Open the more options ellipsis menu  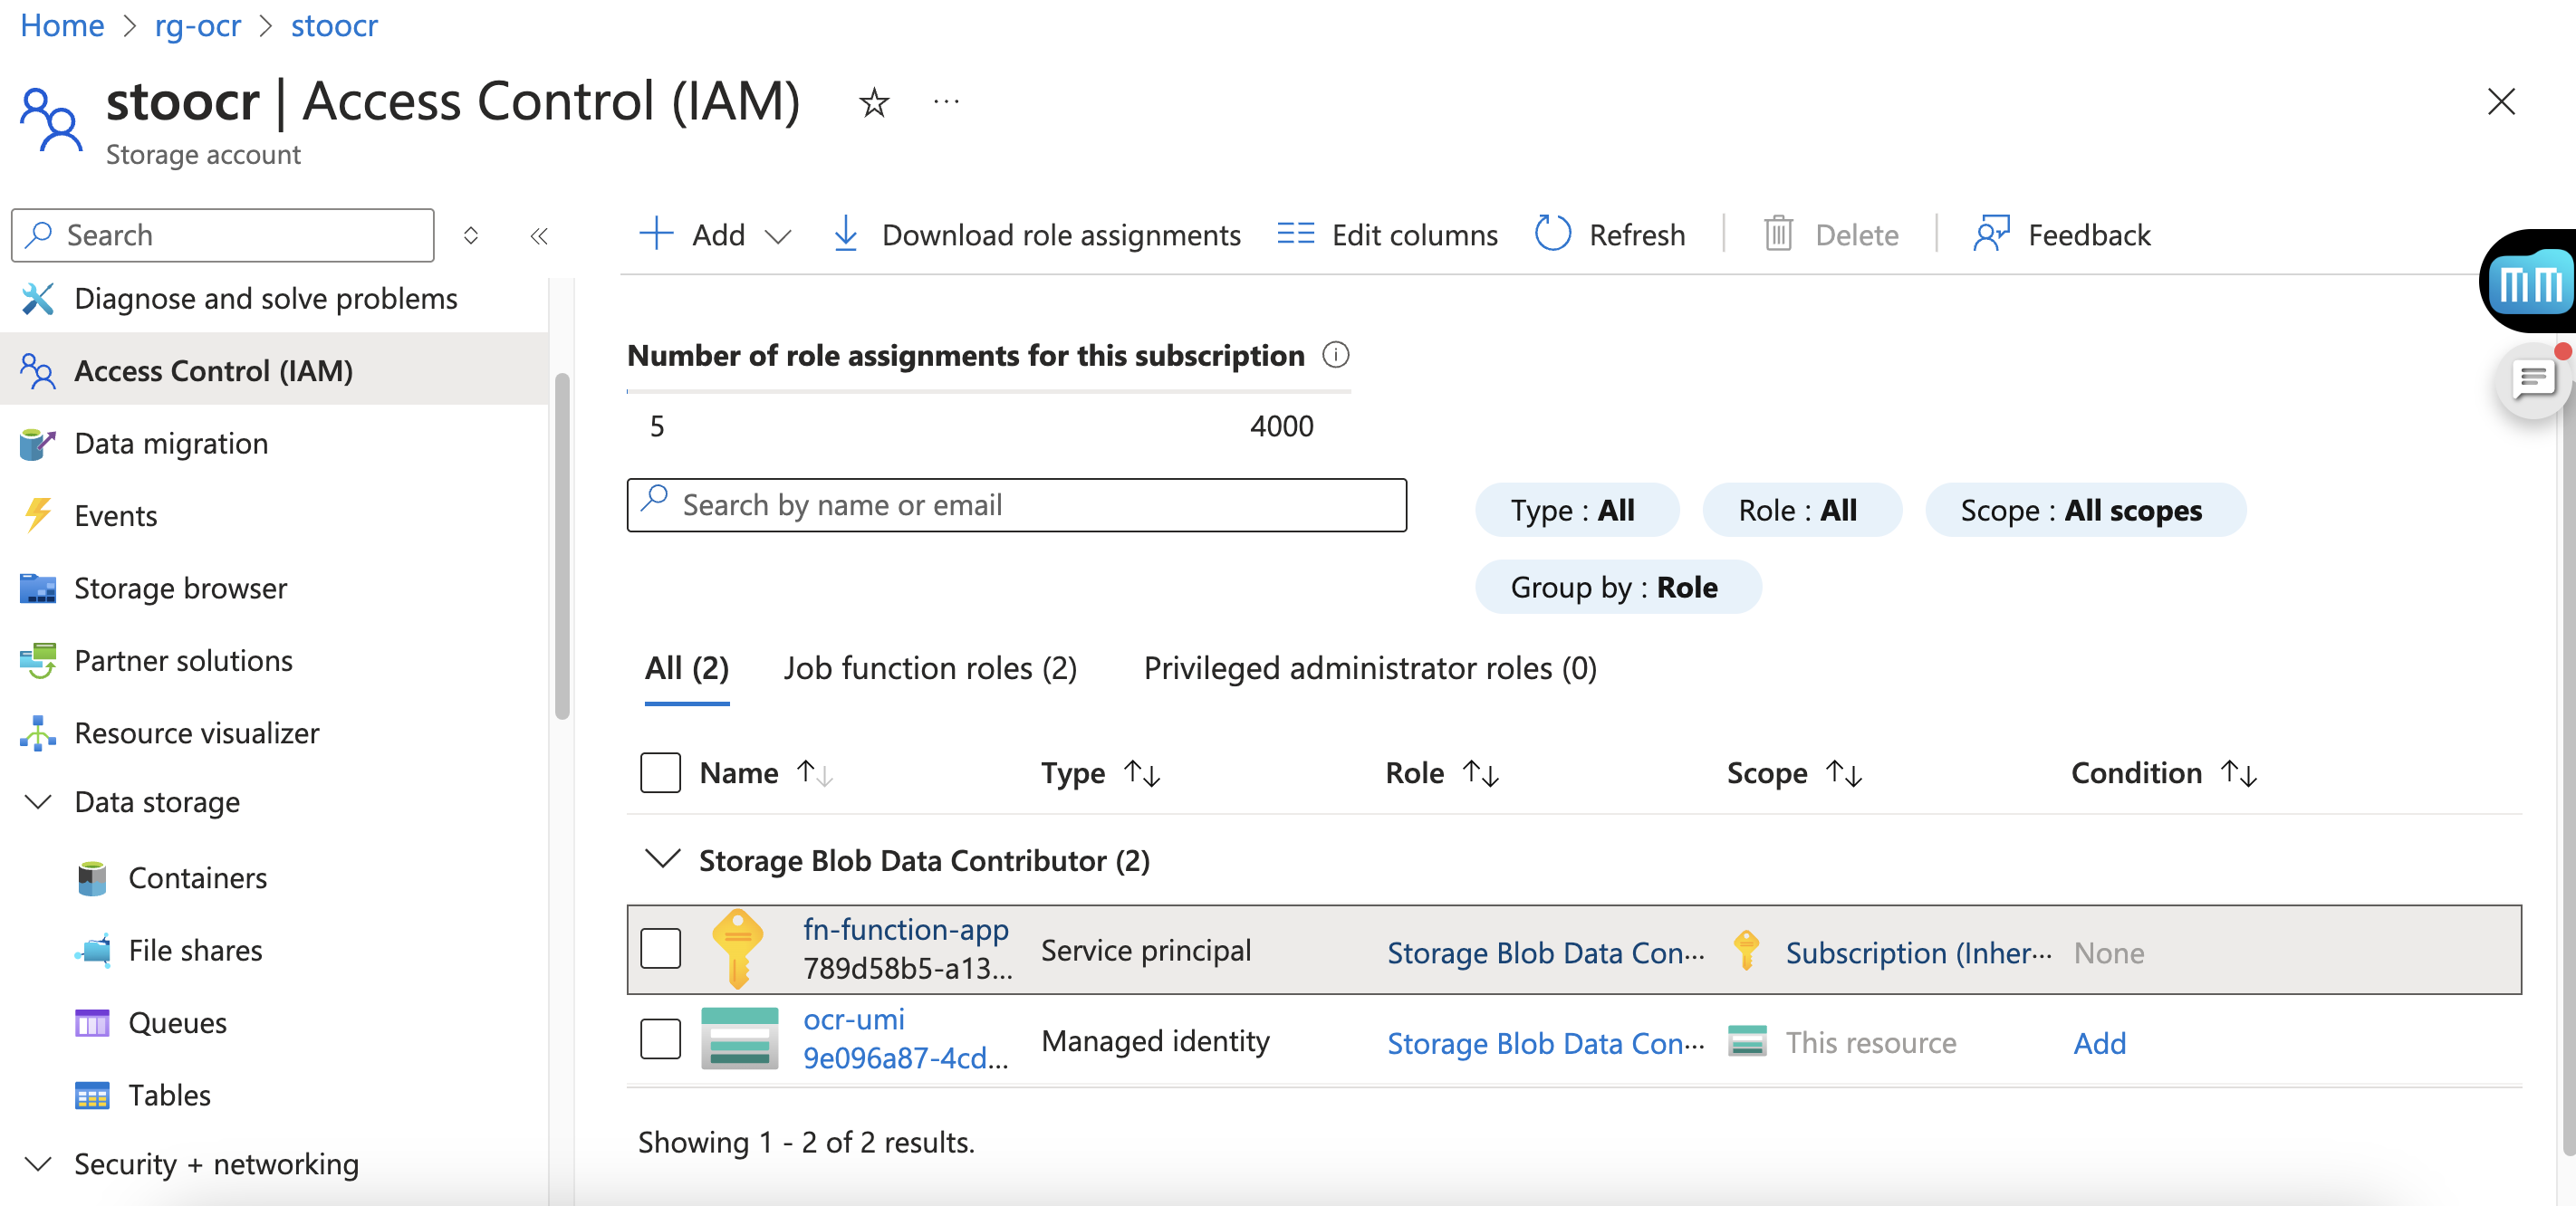pos(946,102)
